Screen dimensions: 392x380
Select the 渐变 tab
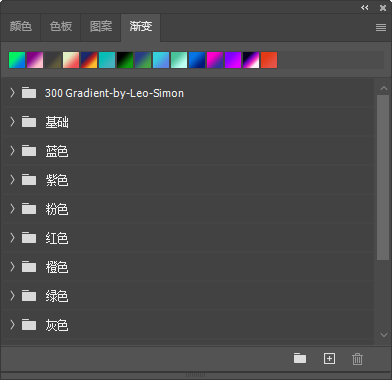[141, 27]
